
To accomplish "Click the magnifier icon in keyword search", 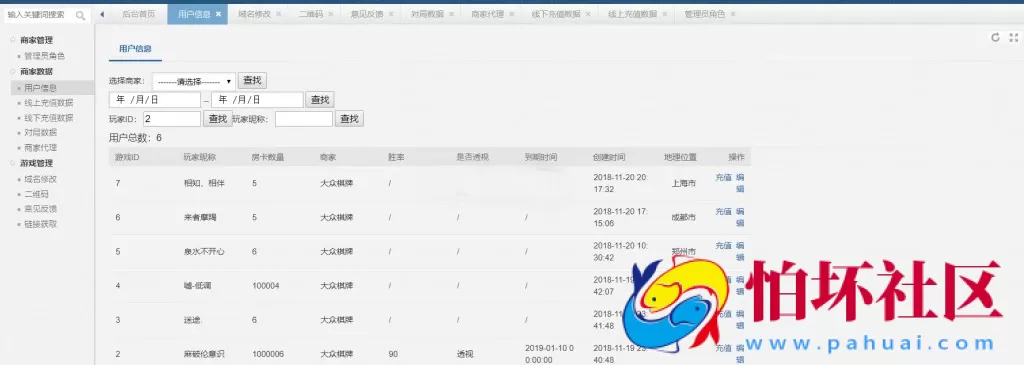I will point(81,15).
